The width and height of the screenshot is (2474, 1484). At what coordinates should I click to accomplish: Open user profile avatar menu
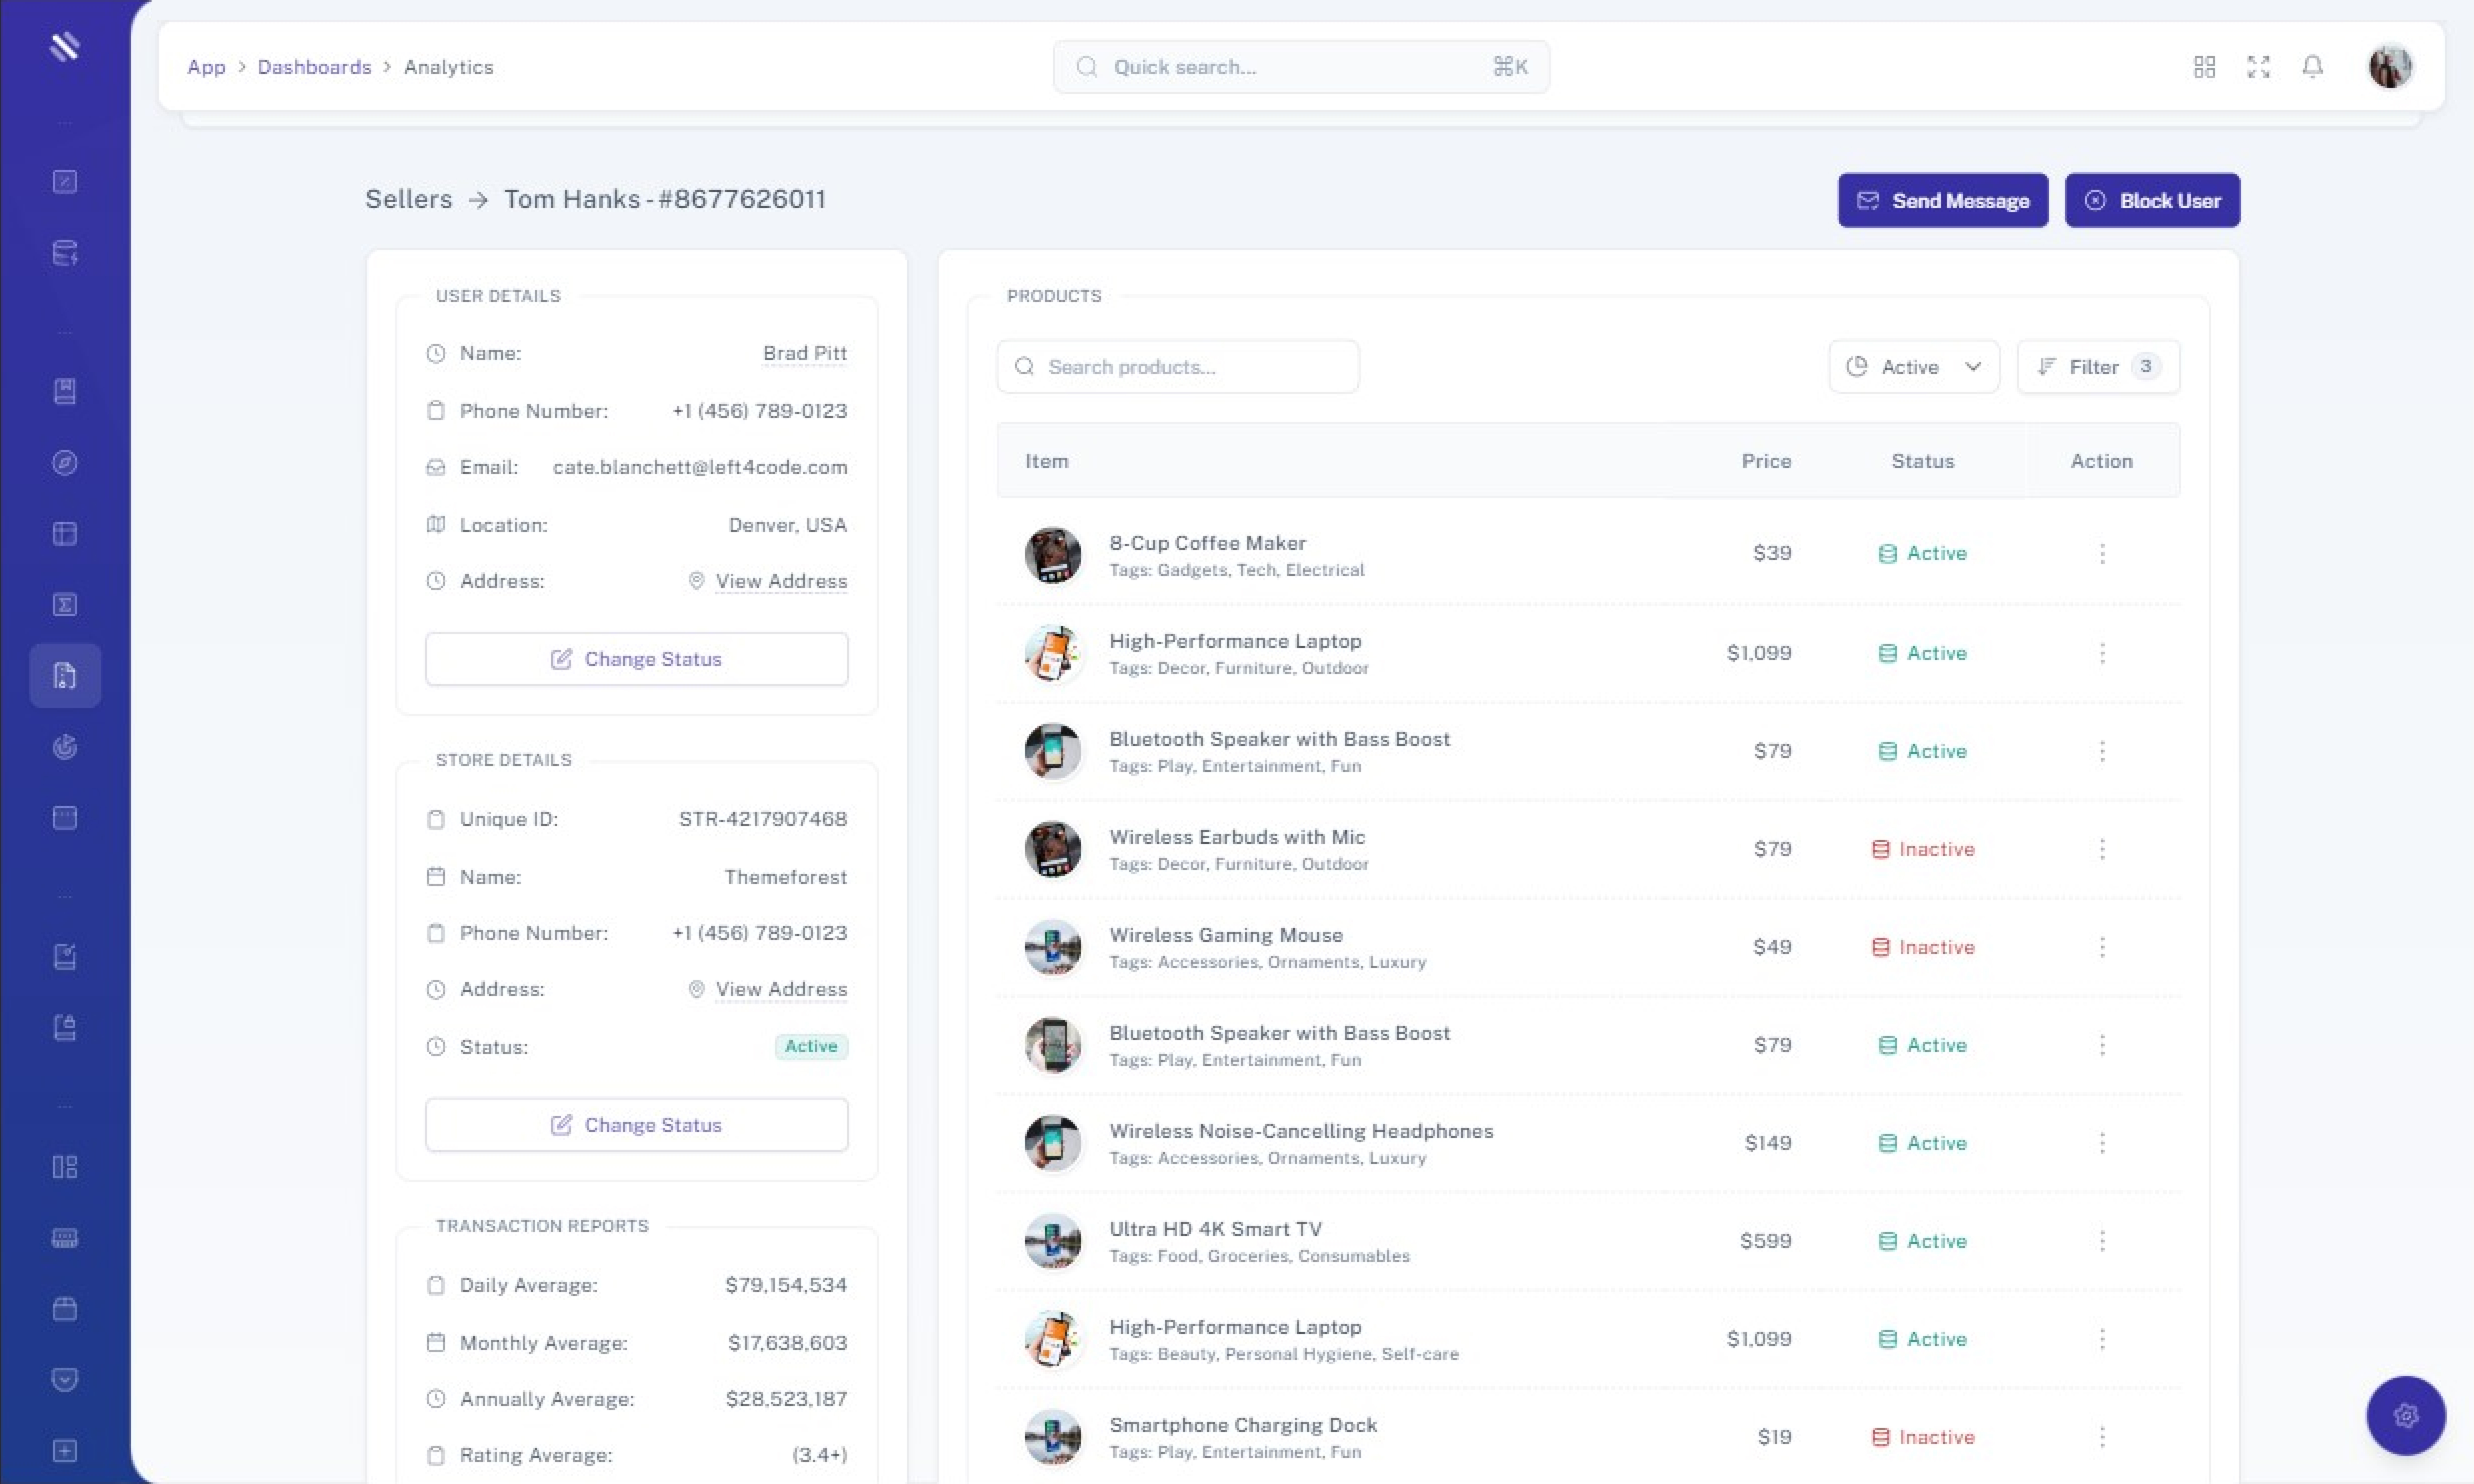[2390, 67]
